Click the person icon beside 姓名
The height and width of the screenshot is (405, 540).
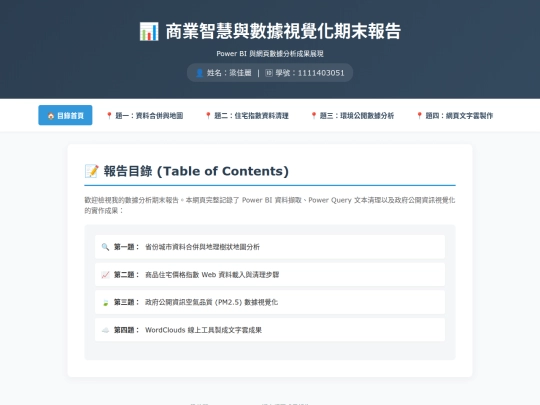(199, 73)
